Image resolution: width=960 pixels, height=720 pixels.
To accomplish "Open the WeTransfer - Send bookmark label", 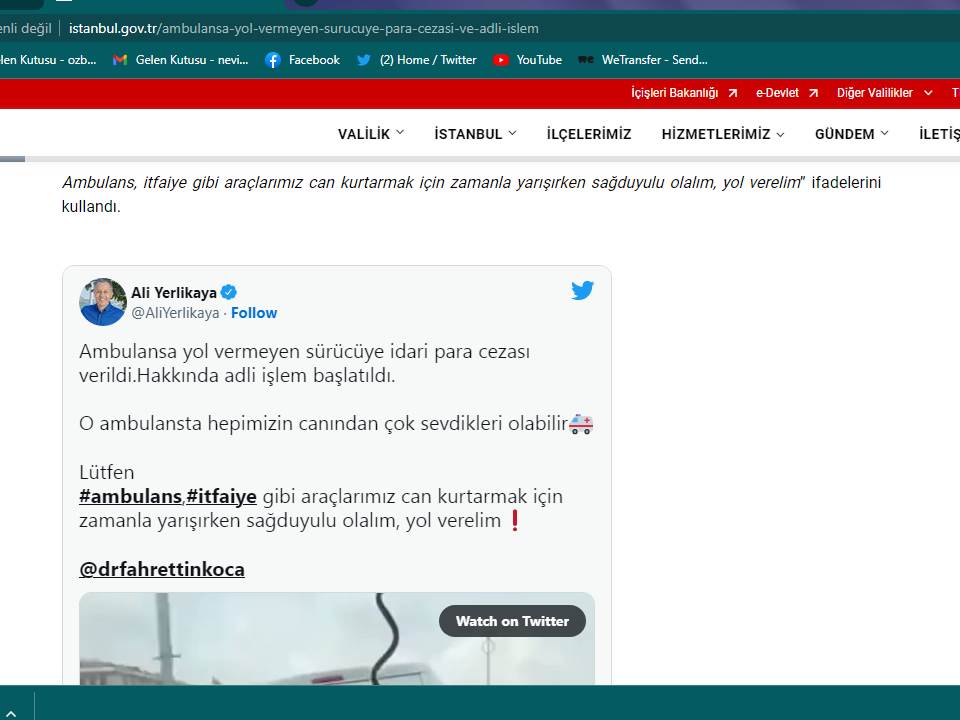I will 654,60.
